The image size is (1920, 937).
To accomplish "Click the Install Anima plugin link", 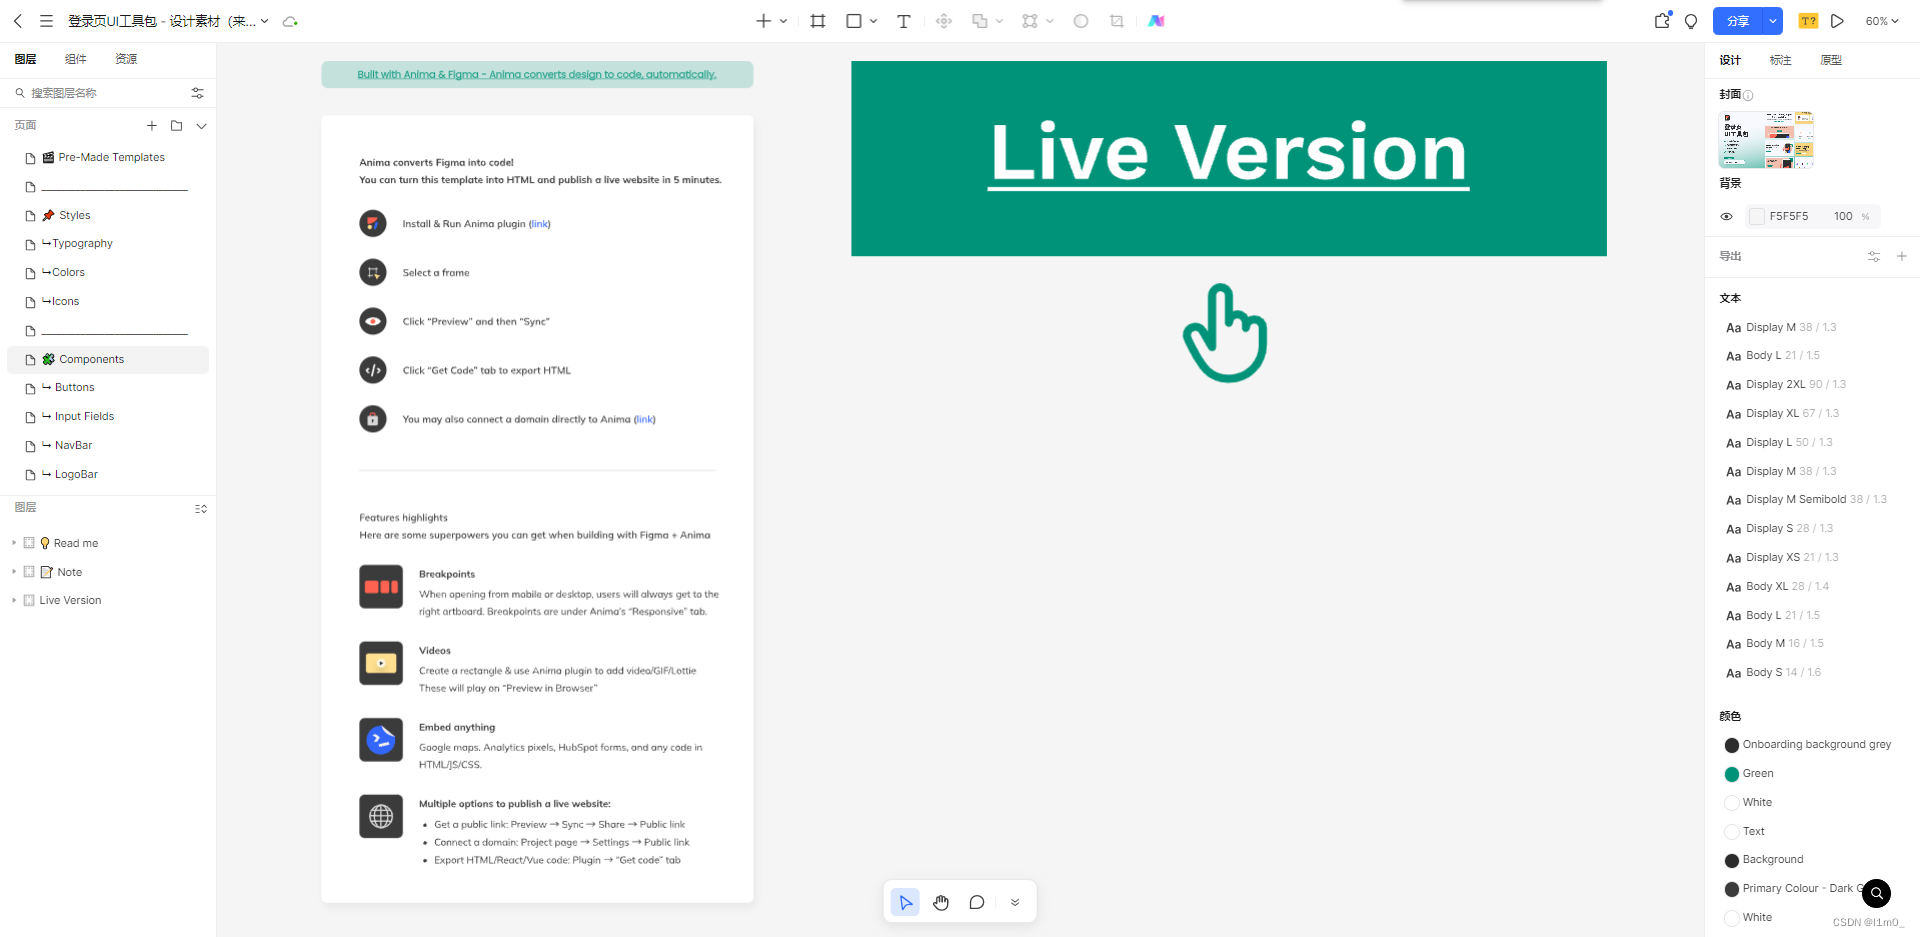I will 540,224.
